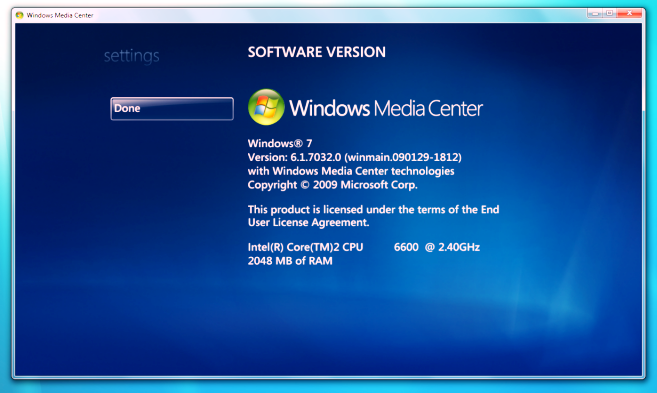Click the title bar Media Center icon

(x=19, y=15)
